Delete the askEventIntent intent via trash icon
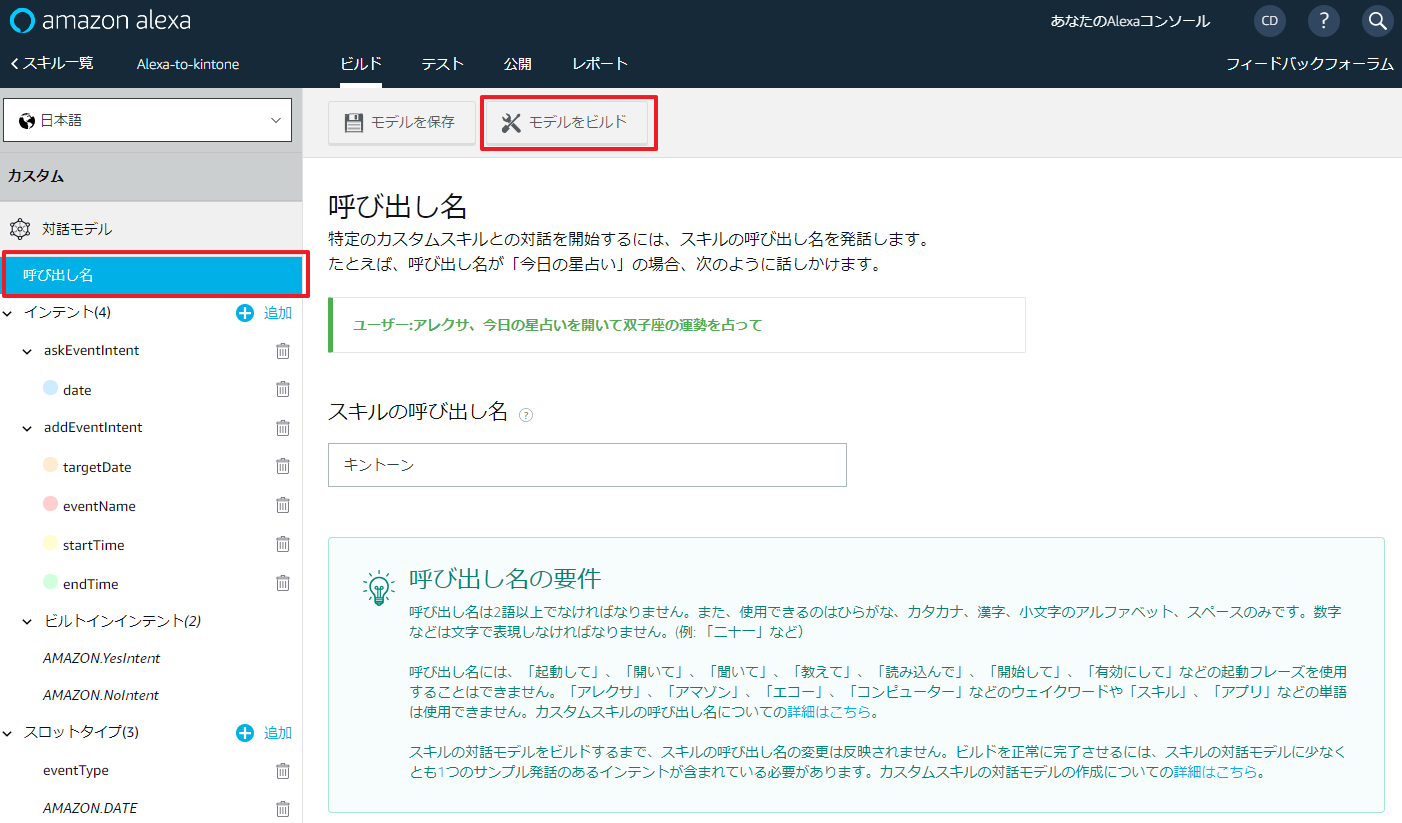1402x823 pixels. (x=283, y=351)
